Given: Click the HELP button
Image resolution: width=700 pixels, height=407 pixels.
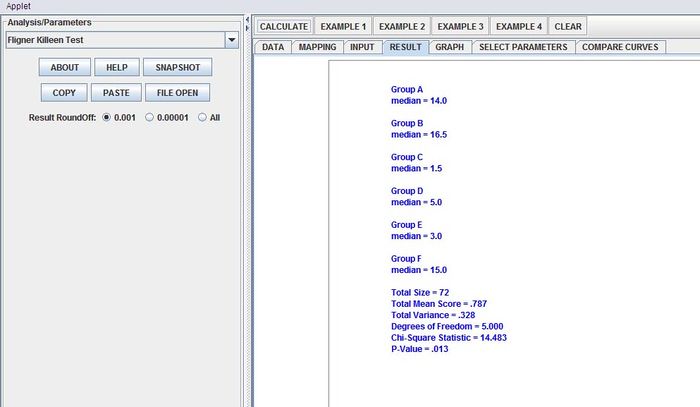Looking at the screenshot, I should (116, 68).
